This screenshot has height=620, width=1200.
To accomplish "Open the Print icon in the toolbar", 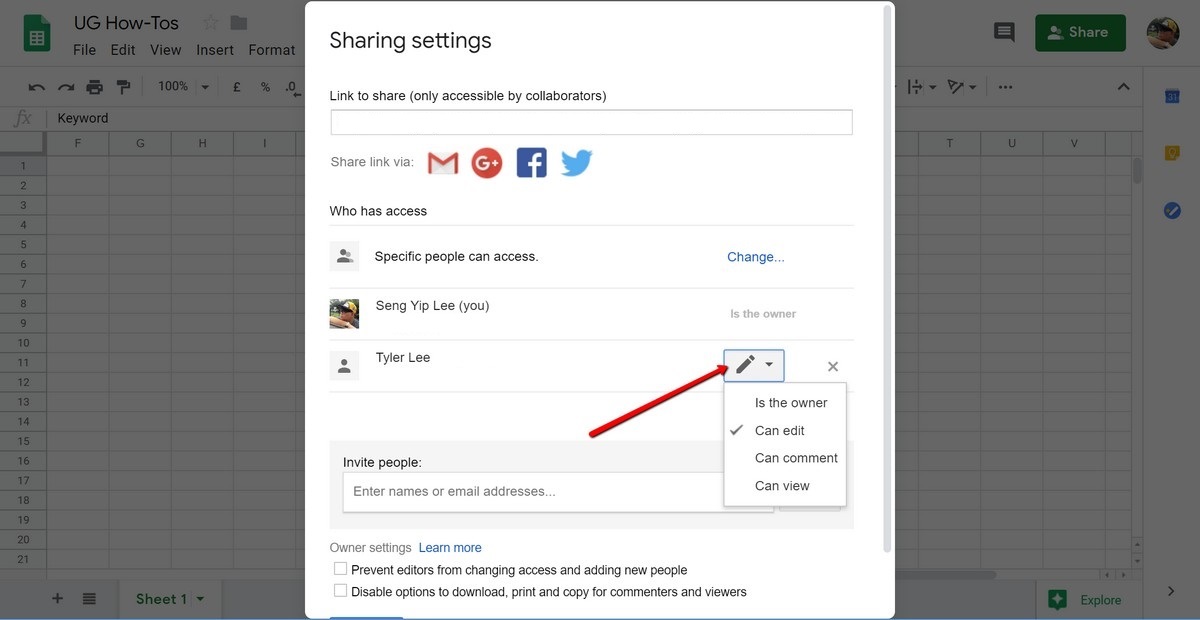I will click(94, 86).
